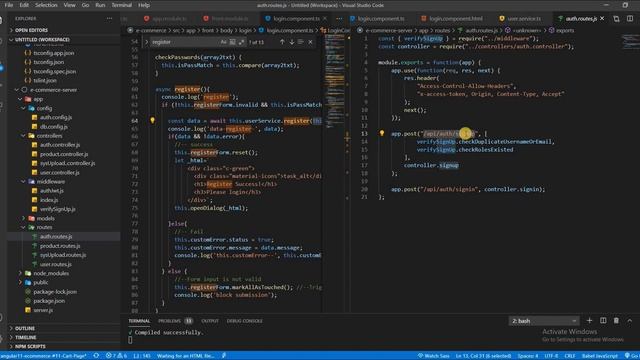Switch to user.service.ts tab
This screenshot has width=640, height=360.
pyautogui.click(x=524, y=19)
